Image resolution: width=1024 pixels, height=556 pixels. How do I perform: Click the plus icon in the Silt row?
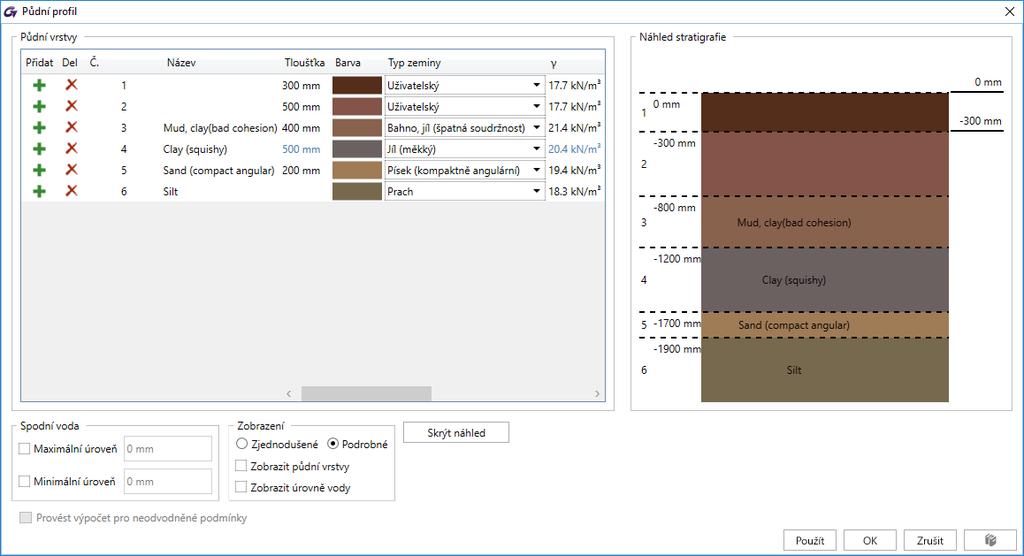pos(39,191)
